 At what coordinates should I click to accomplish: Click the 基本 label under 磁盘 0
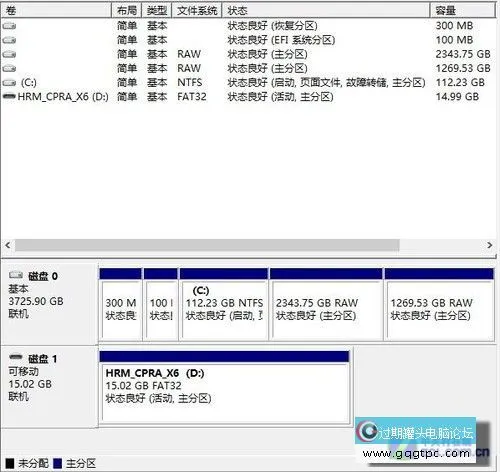pos(18,289)
